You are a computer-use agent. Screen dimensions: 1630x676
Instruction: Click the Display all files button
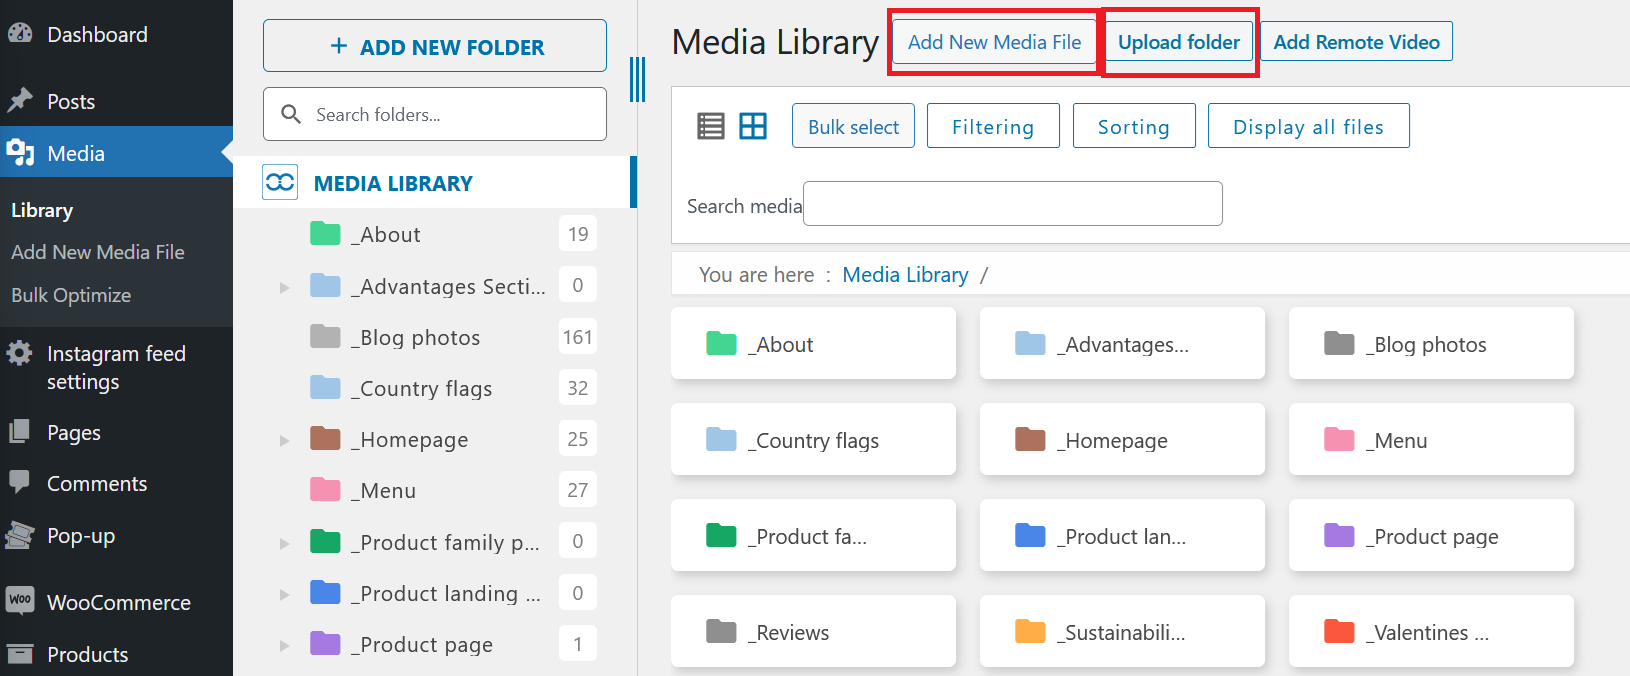click(x=1308, y=126)
